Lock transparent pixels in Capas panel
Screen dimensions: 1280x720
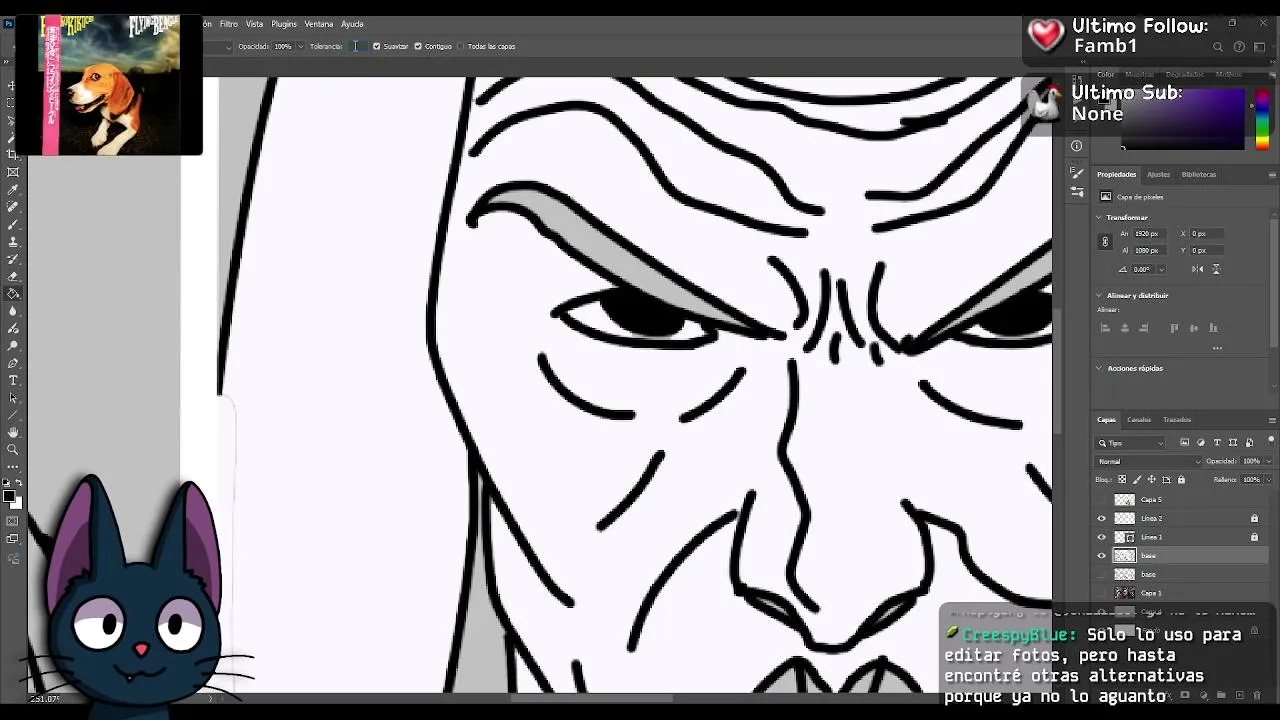click(1122, 480)
